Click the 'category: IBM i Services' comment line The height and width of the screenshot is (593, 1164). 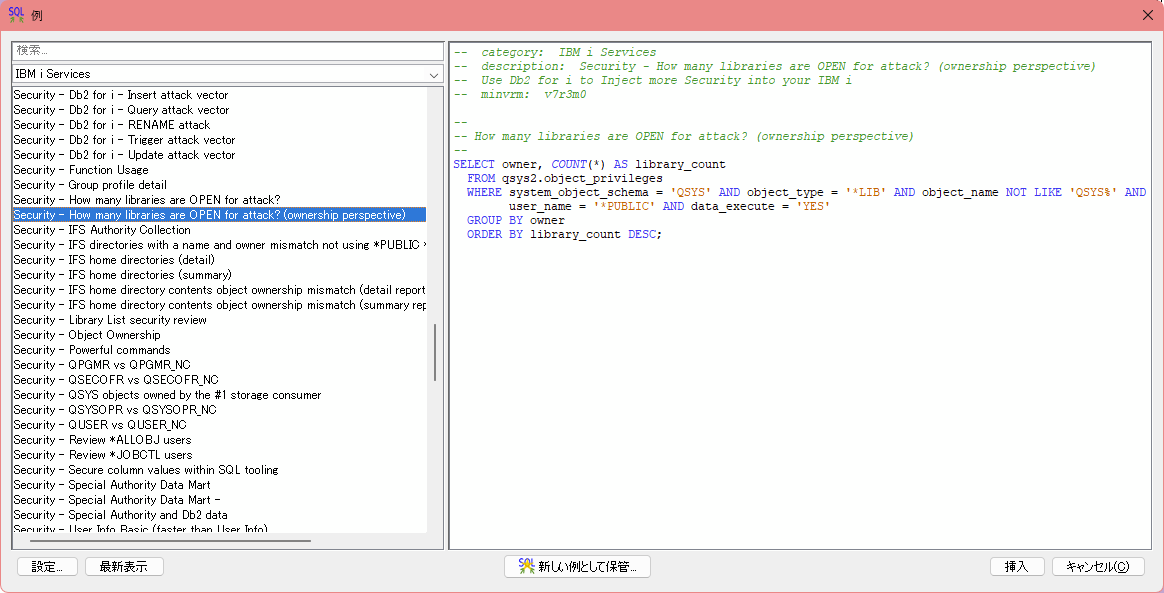point(555,53)
